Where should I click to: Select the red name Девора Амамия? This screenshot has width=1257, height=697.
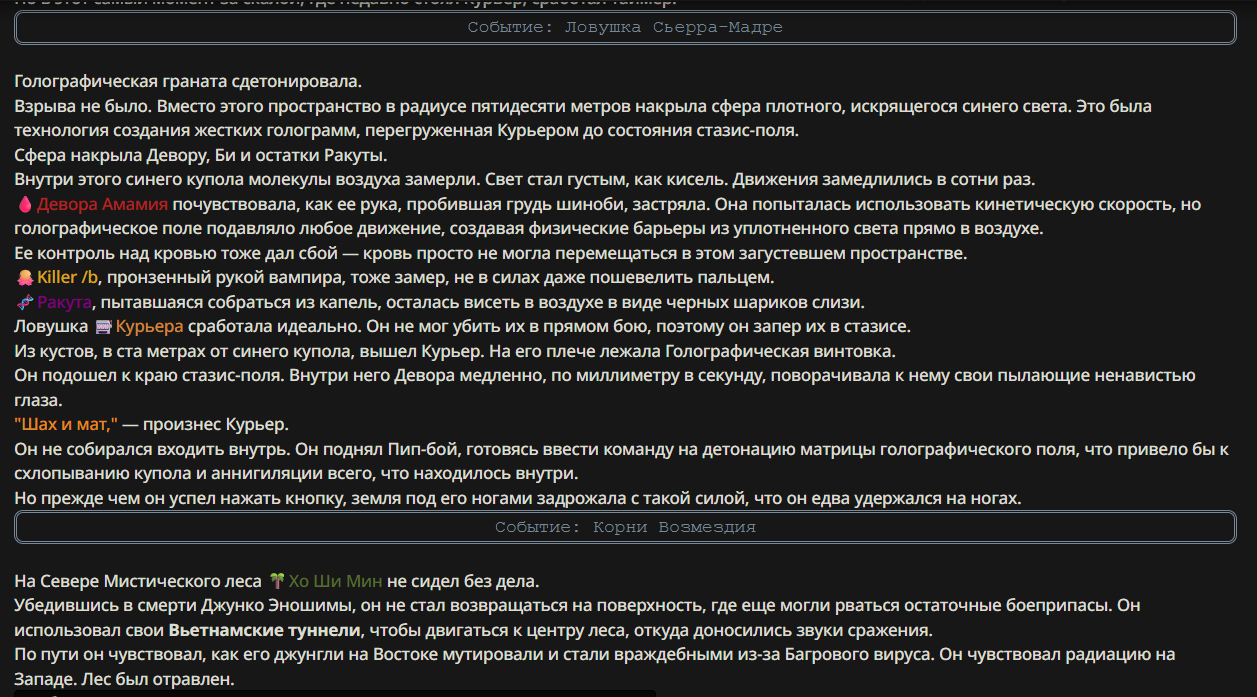[x=103, y=204]
